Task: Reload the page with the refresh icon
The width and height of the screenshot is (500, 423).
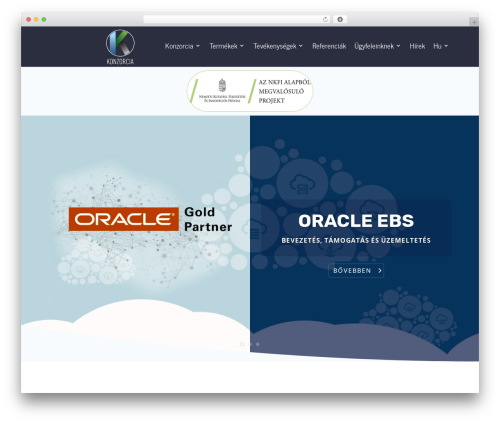Action: click(325, 20)
